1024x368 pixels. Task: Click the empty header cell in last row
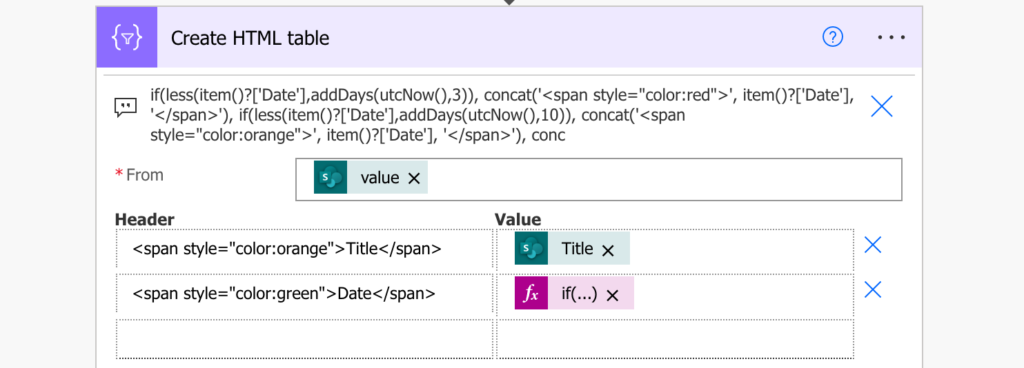[304, 339]
